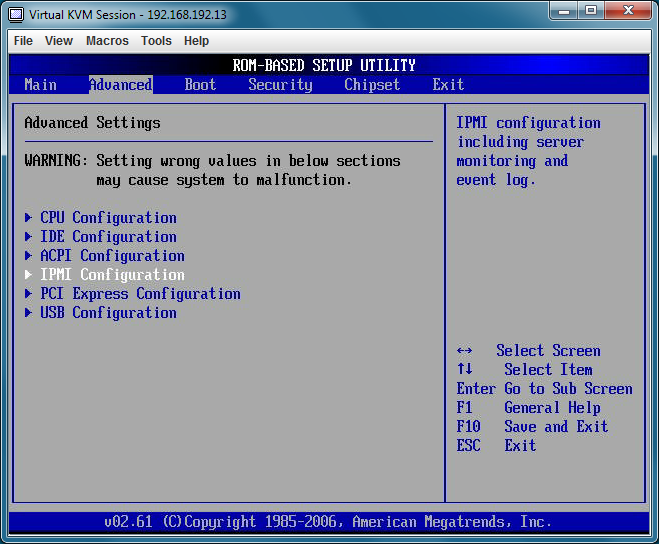659x544 pixels.
Task: Close the Virtual KVM Session window
Action: pyautogui.click(x=628, y=11)
